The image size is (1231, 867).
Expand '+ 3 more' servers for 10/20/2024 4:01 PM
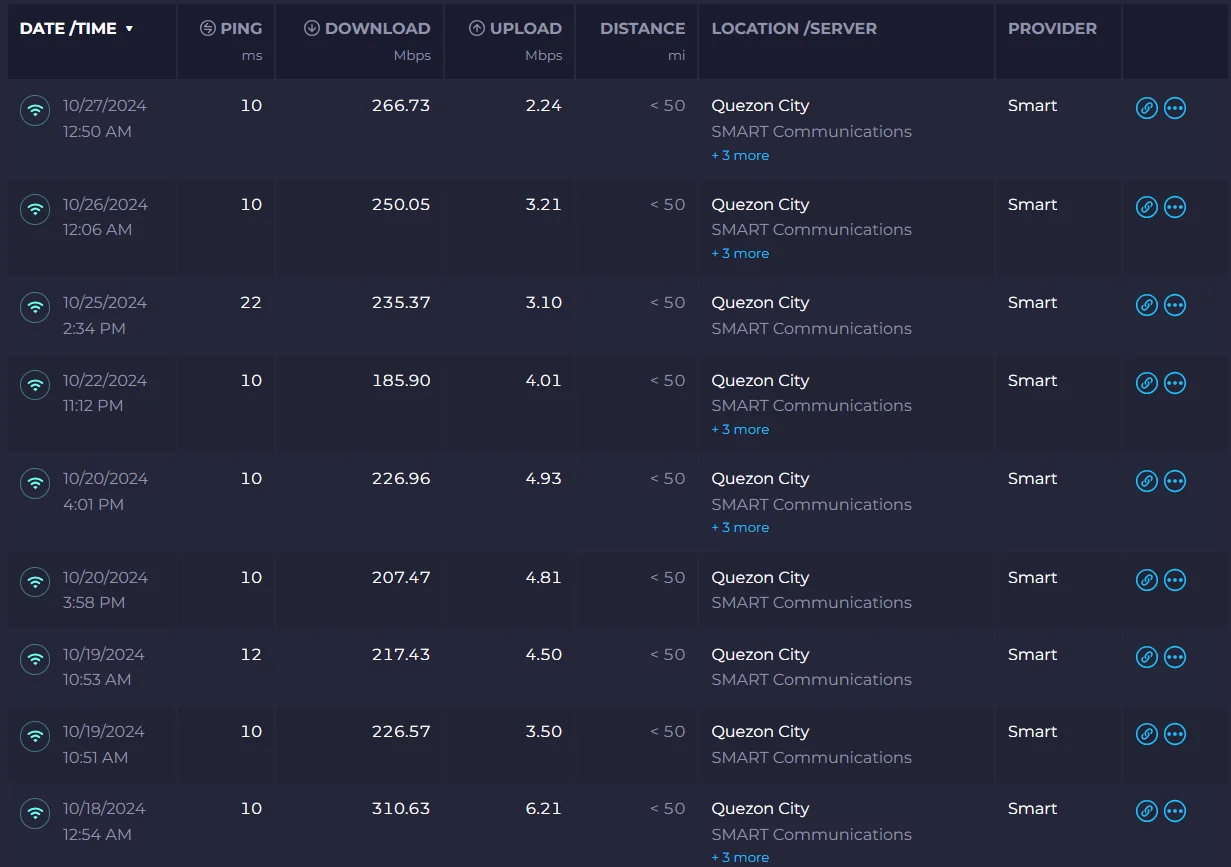[x=740, y=528]
